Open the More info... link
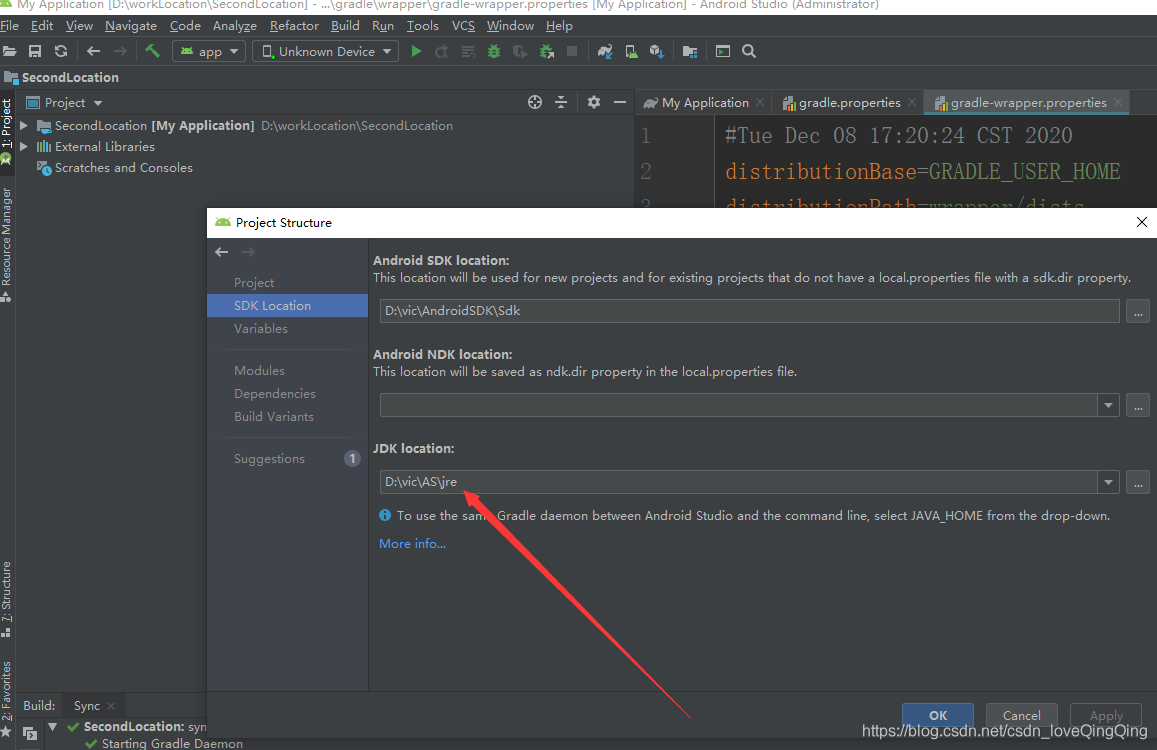The image size is (1157, 750). (x=412, y=544)
